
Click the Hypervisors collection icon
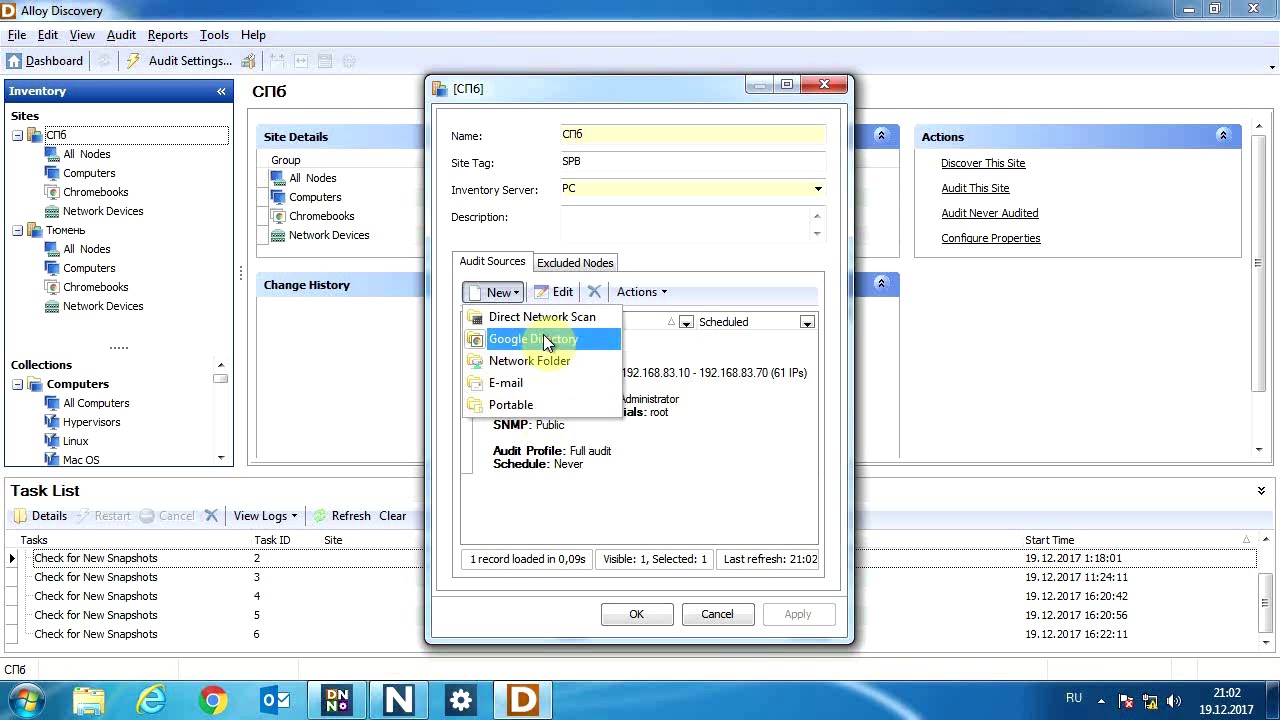coord(52,422)
